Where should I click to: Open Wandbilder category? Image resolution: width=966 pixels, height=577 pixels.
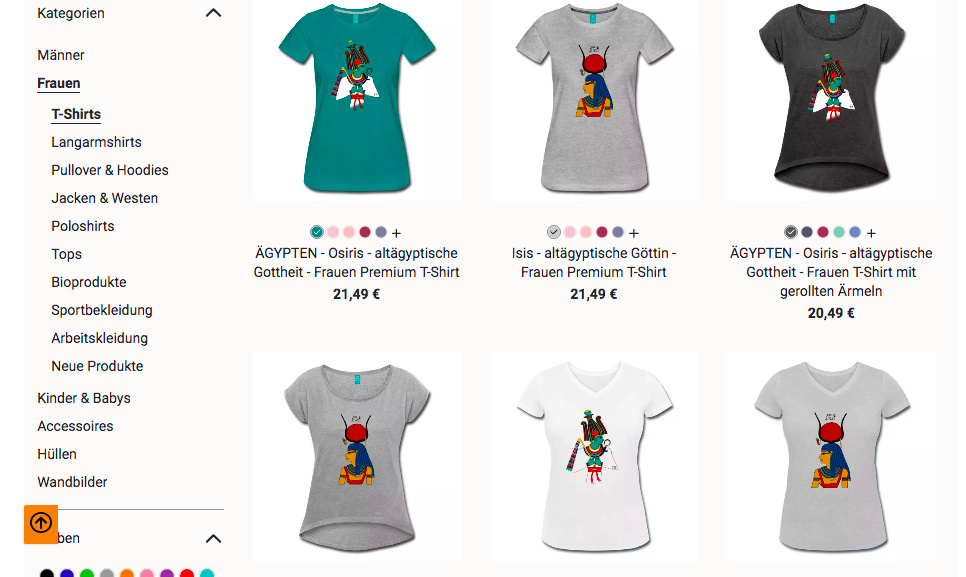pos(72,482)
